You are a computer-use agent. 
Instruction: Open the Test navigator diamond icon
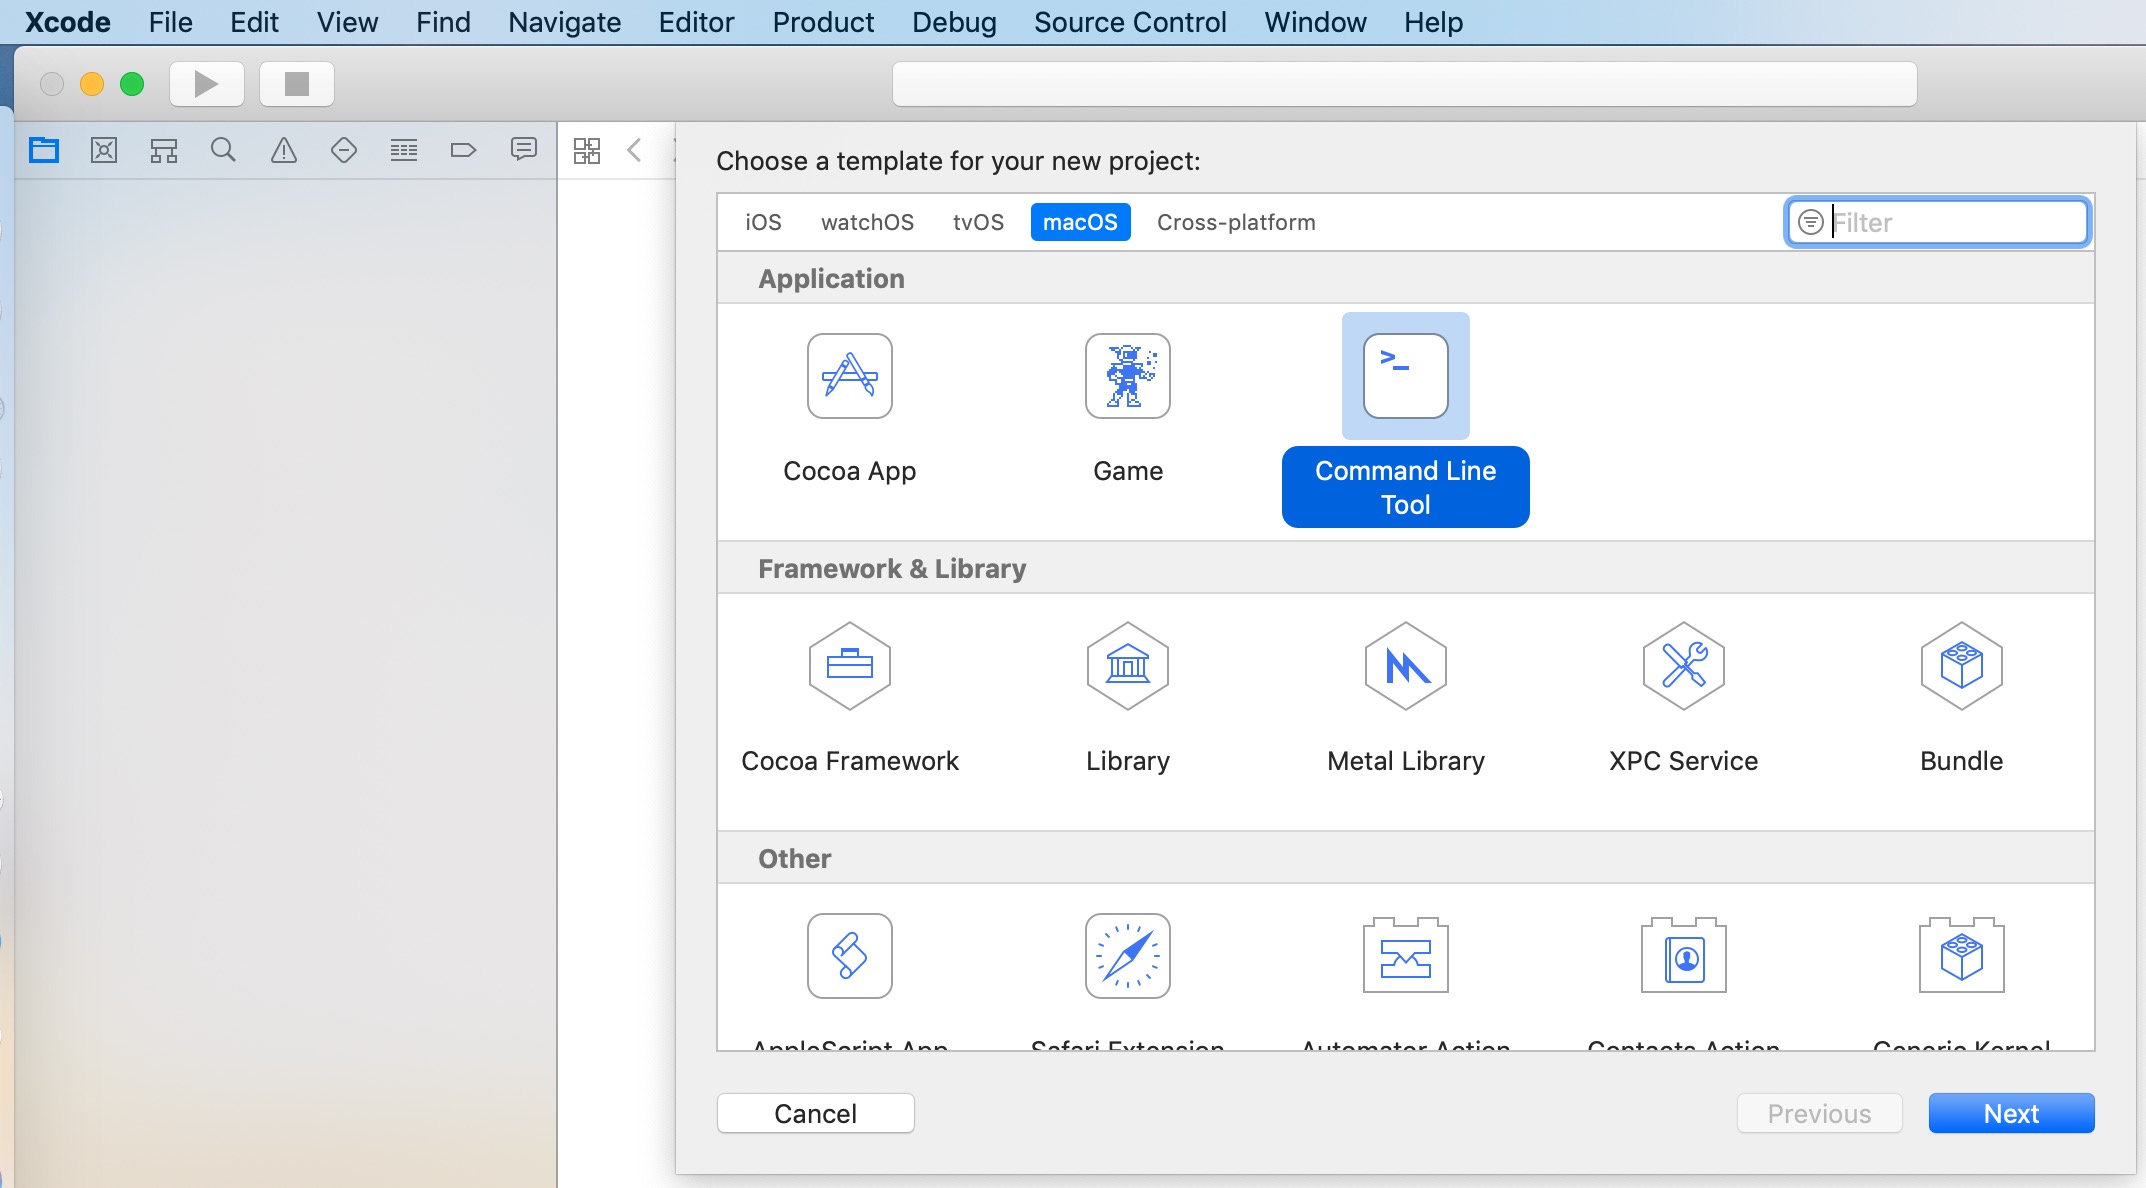click(344, 151)
